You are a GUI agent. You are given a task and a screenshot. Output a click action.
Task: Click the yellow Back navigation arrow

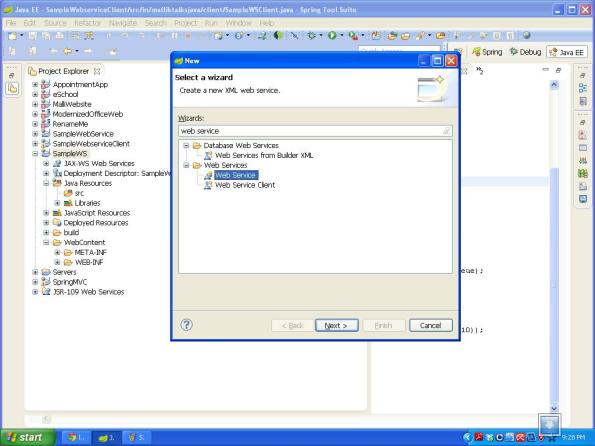click(x=68, y=51)
